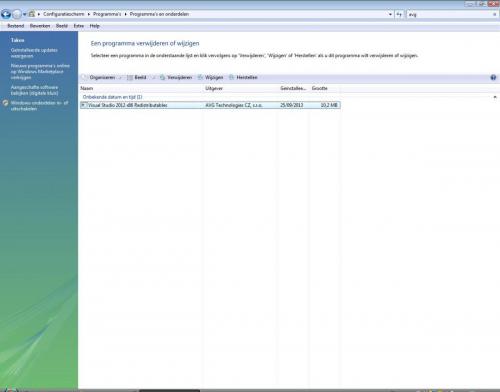500x392 pixels.
Task: Click the blue help question icon
Action: coord(493,77)
